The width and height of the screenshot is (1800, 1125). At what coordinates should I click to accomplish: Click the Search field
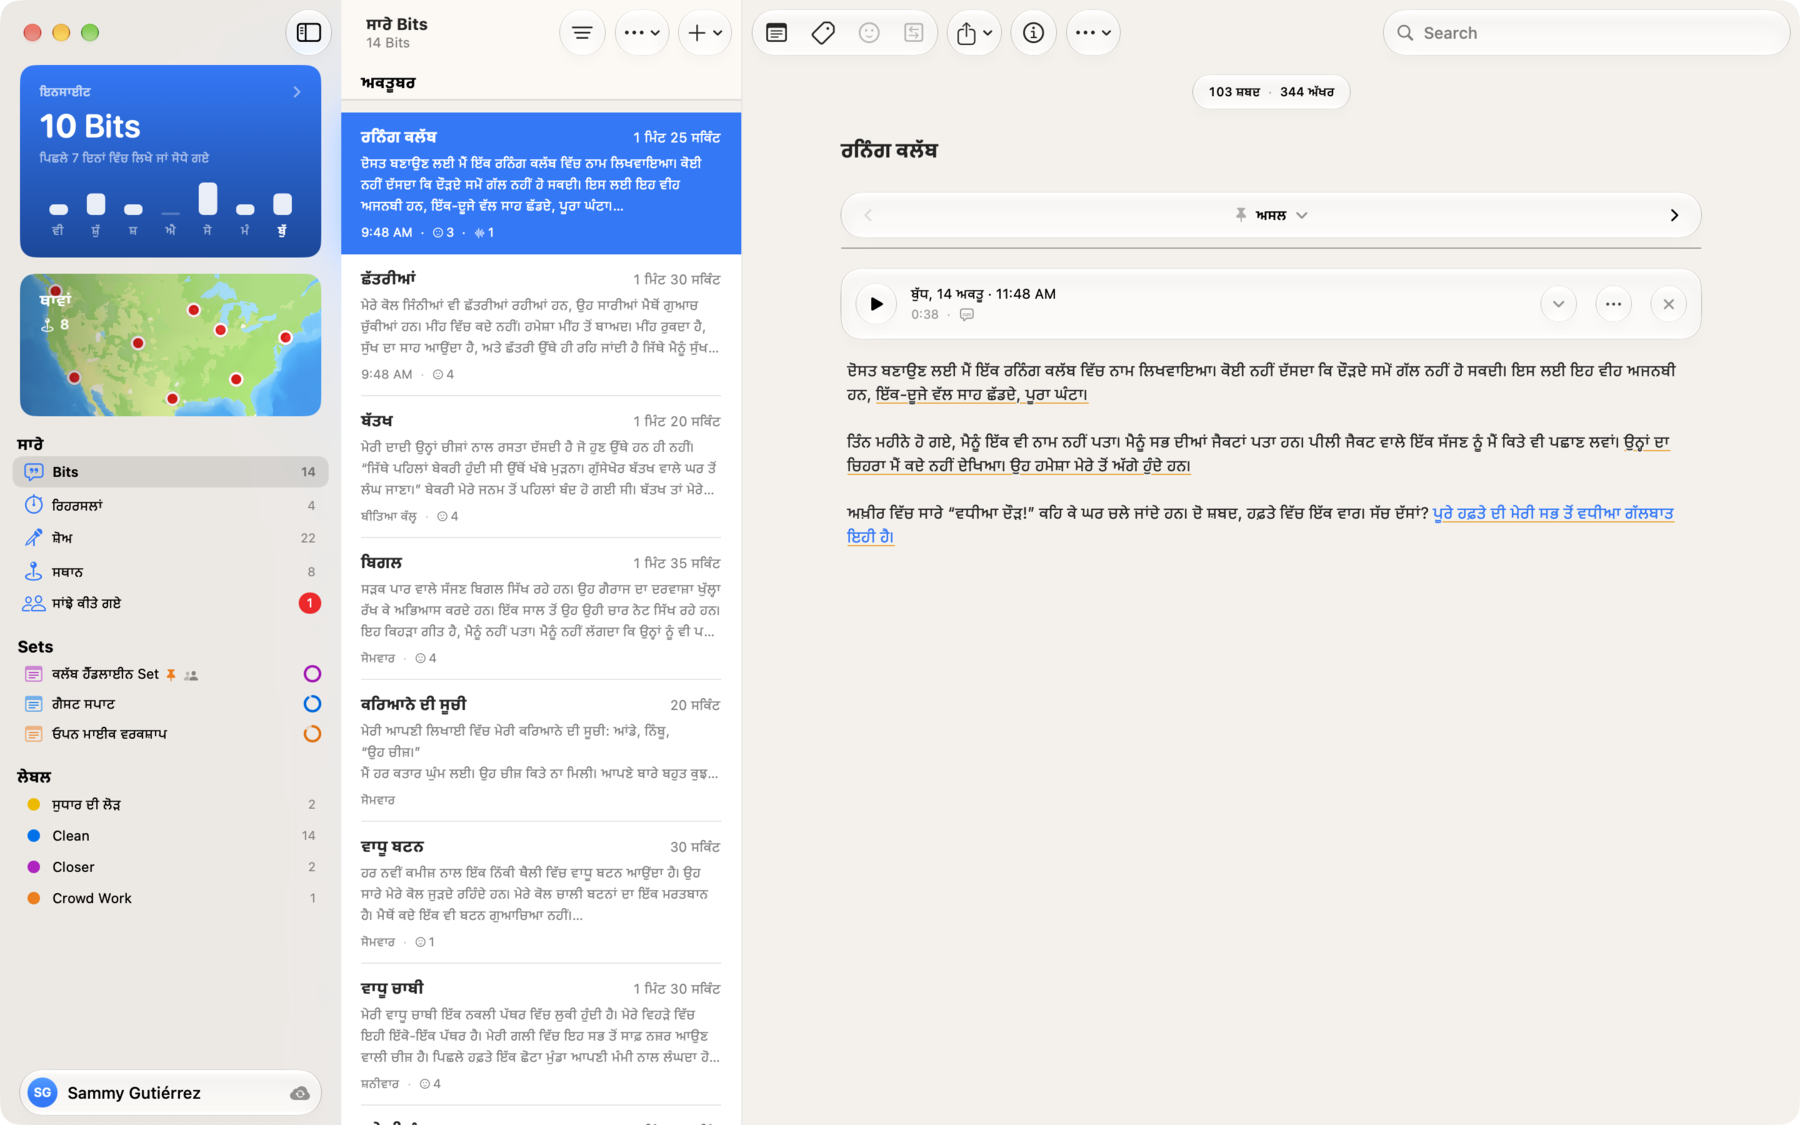pos(1587,33)
